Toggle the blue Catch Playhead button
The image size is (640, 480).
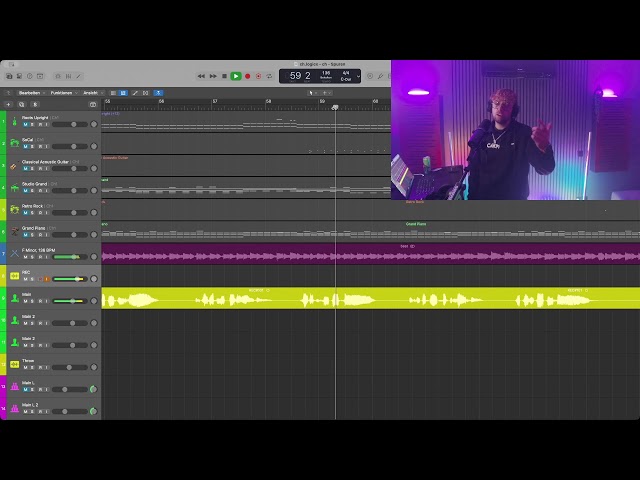pyautogui.click(x=158, y=93)
